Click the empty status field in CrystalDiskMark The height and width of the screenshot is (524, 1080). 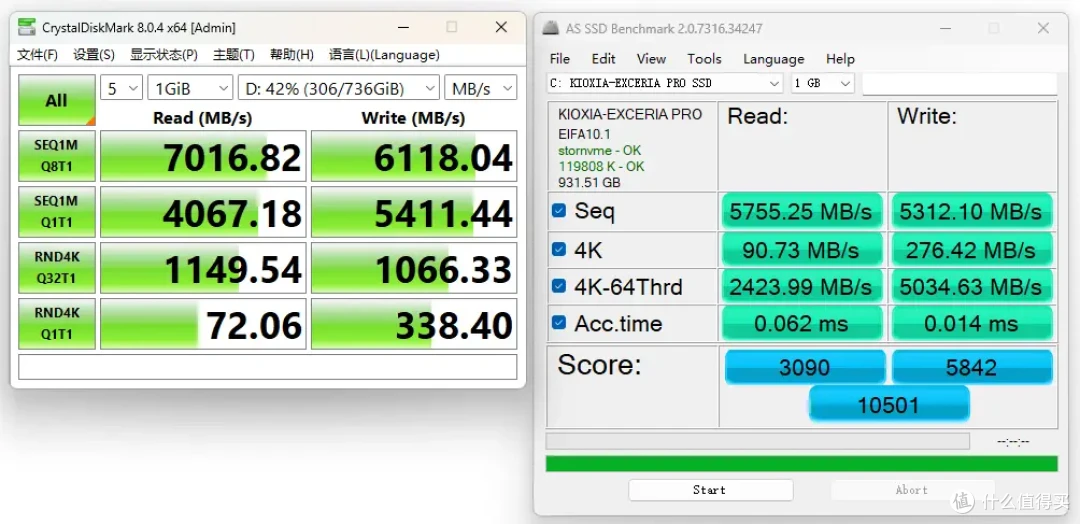pyautogui.click(x=267, y=367)
